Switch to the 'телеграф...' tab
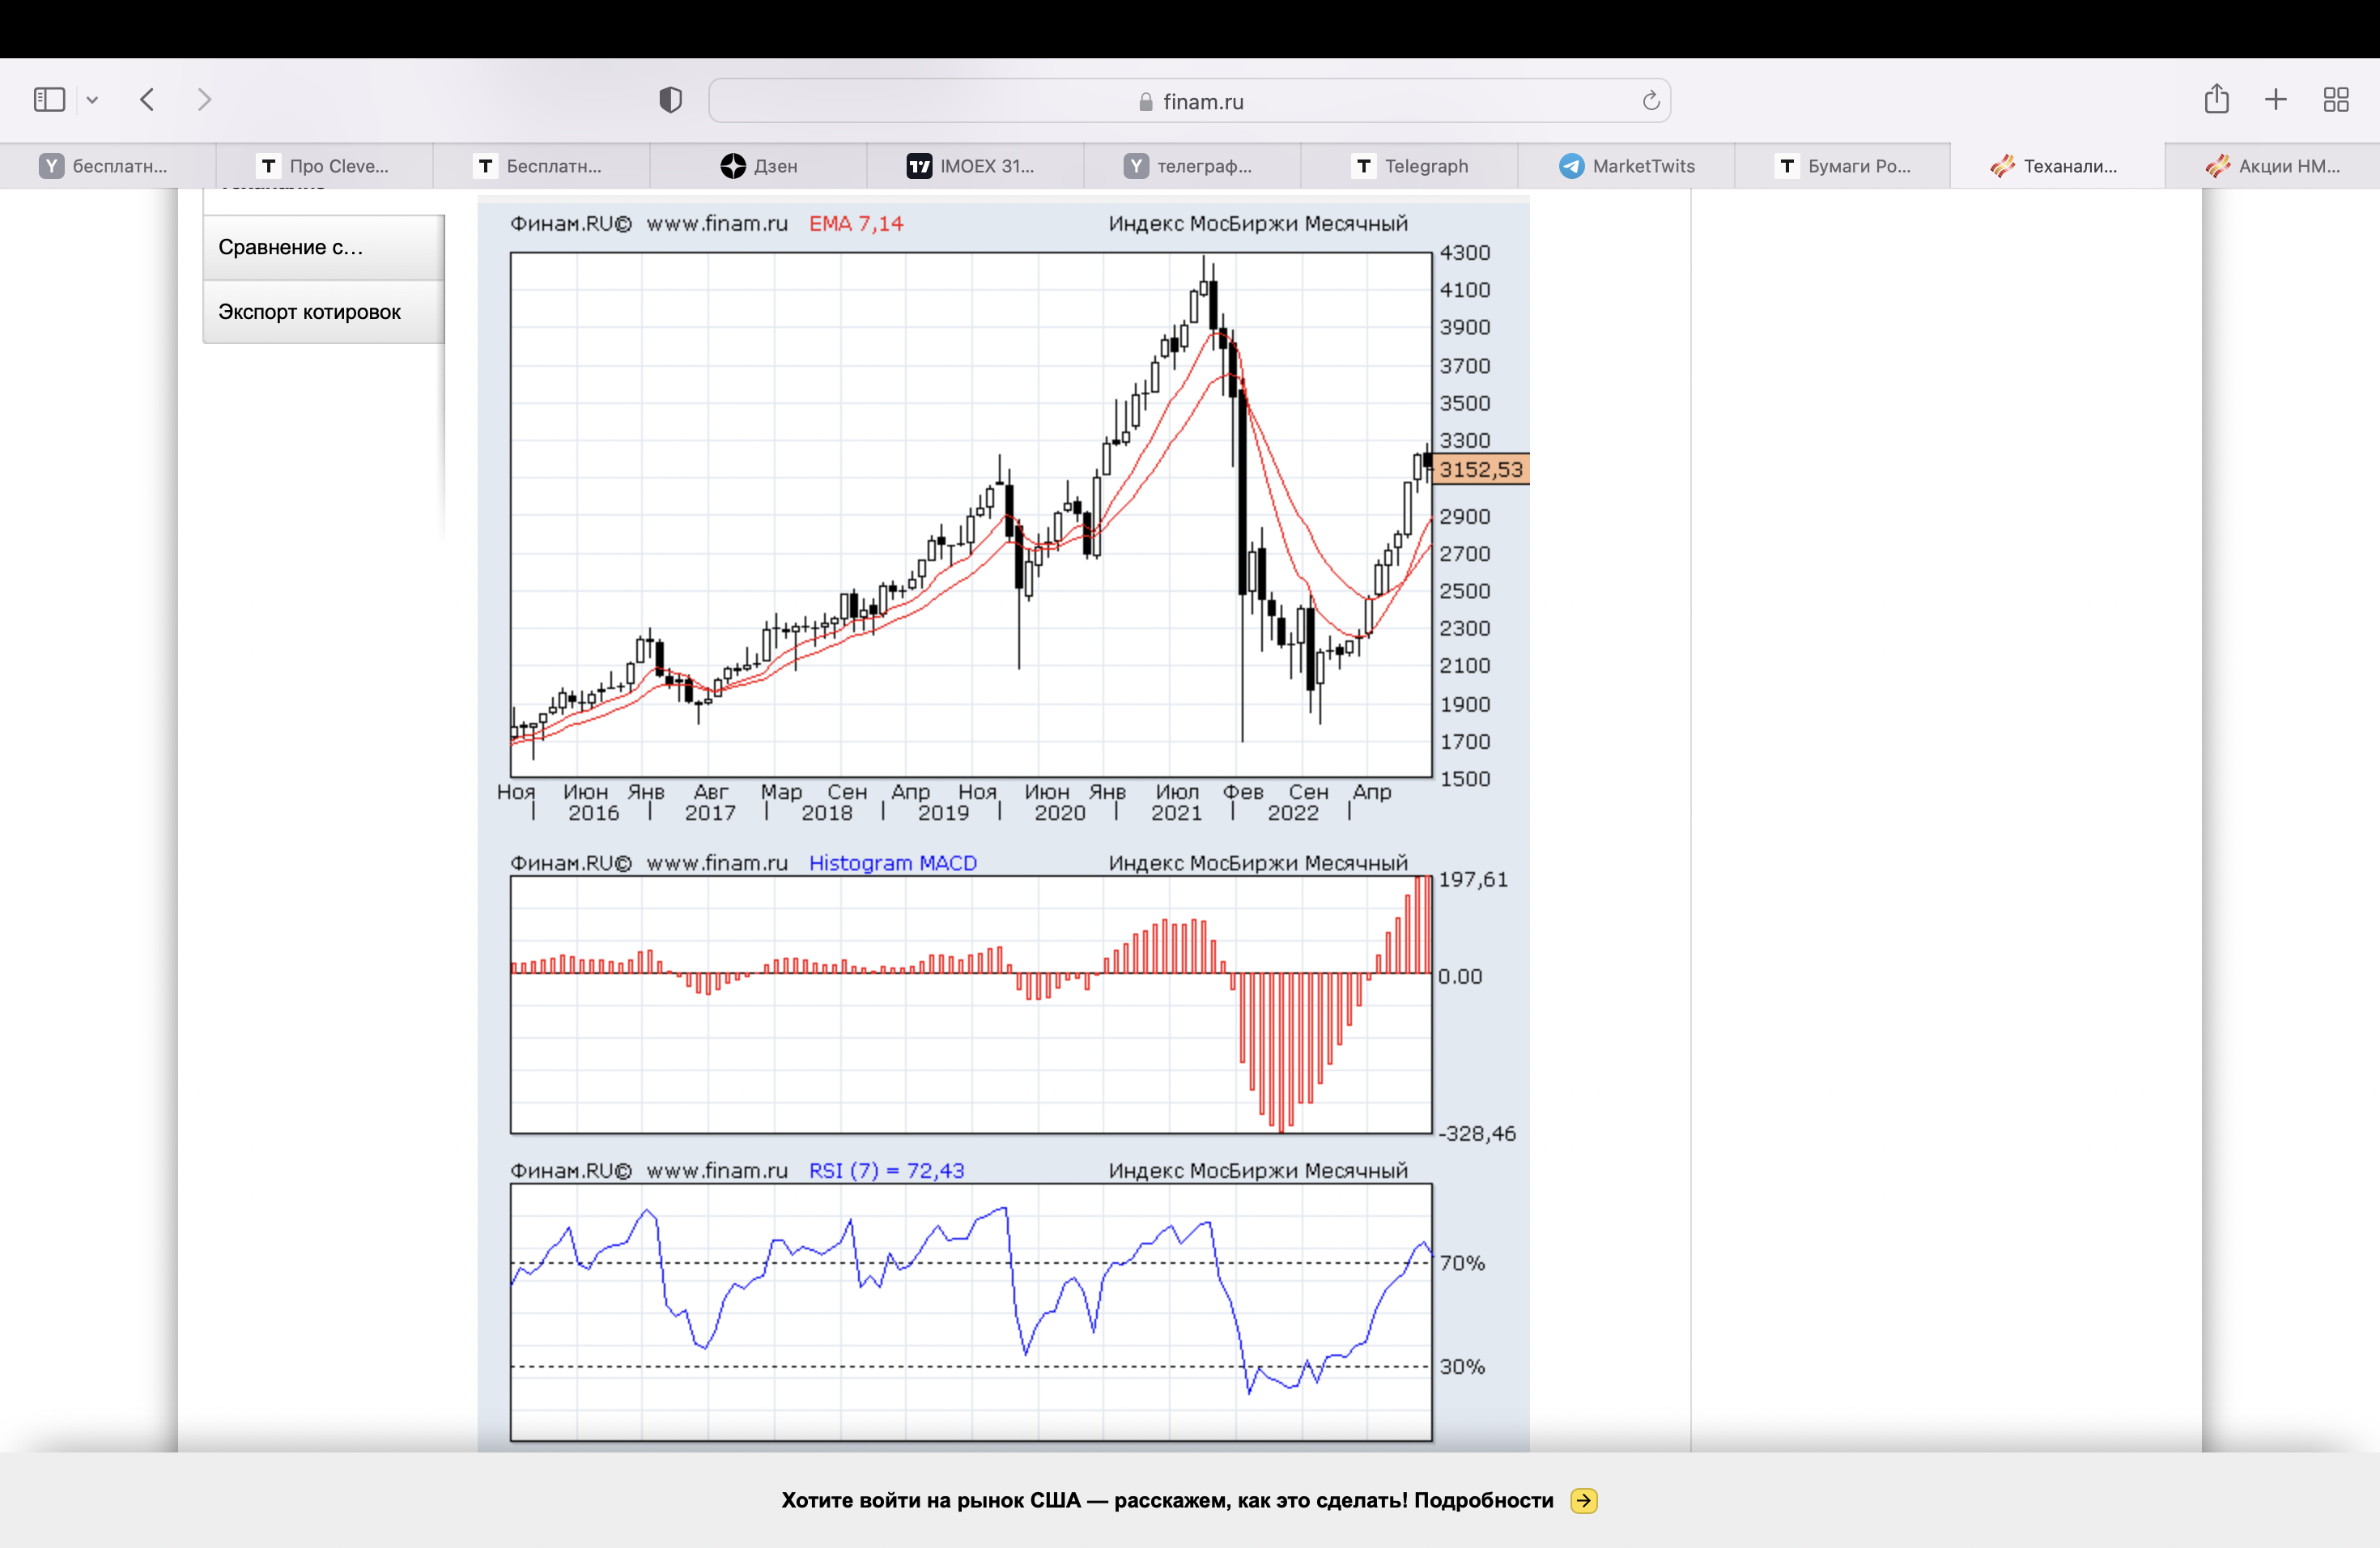The image size is (2380, 1548). [1192, 166]
